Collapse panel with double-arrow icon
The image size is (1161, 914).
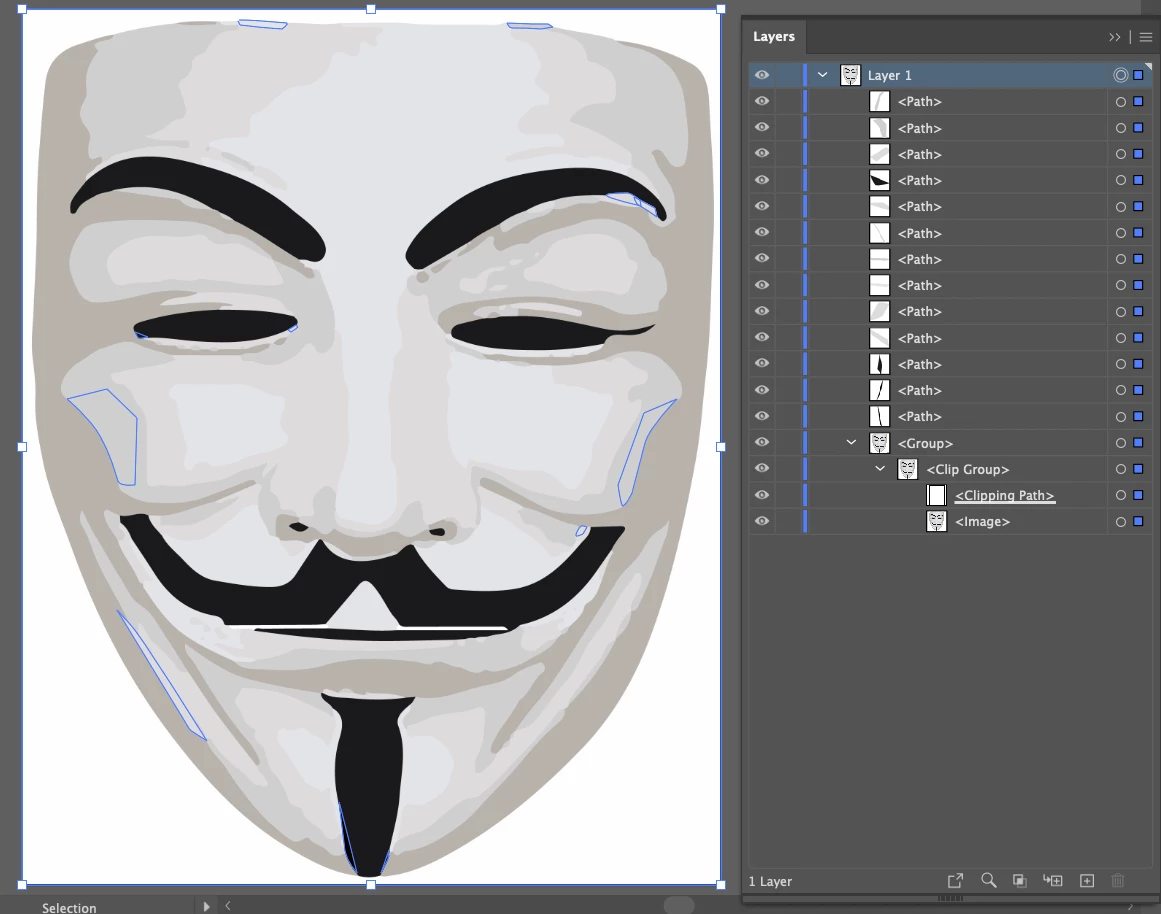point(1114,37)
